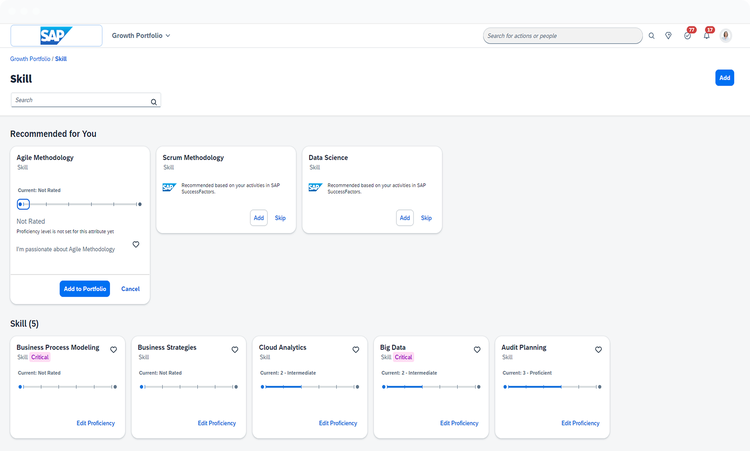This screenshot has width=750, height=451.
Task: Toggle favorite heart on Business Strategies
Action: (235, 350)
